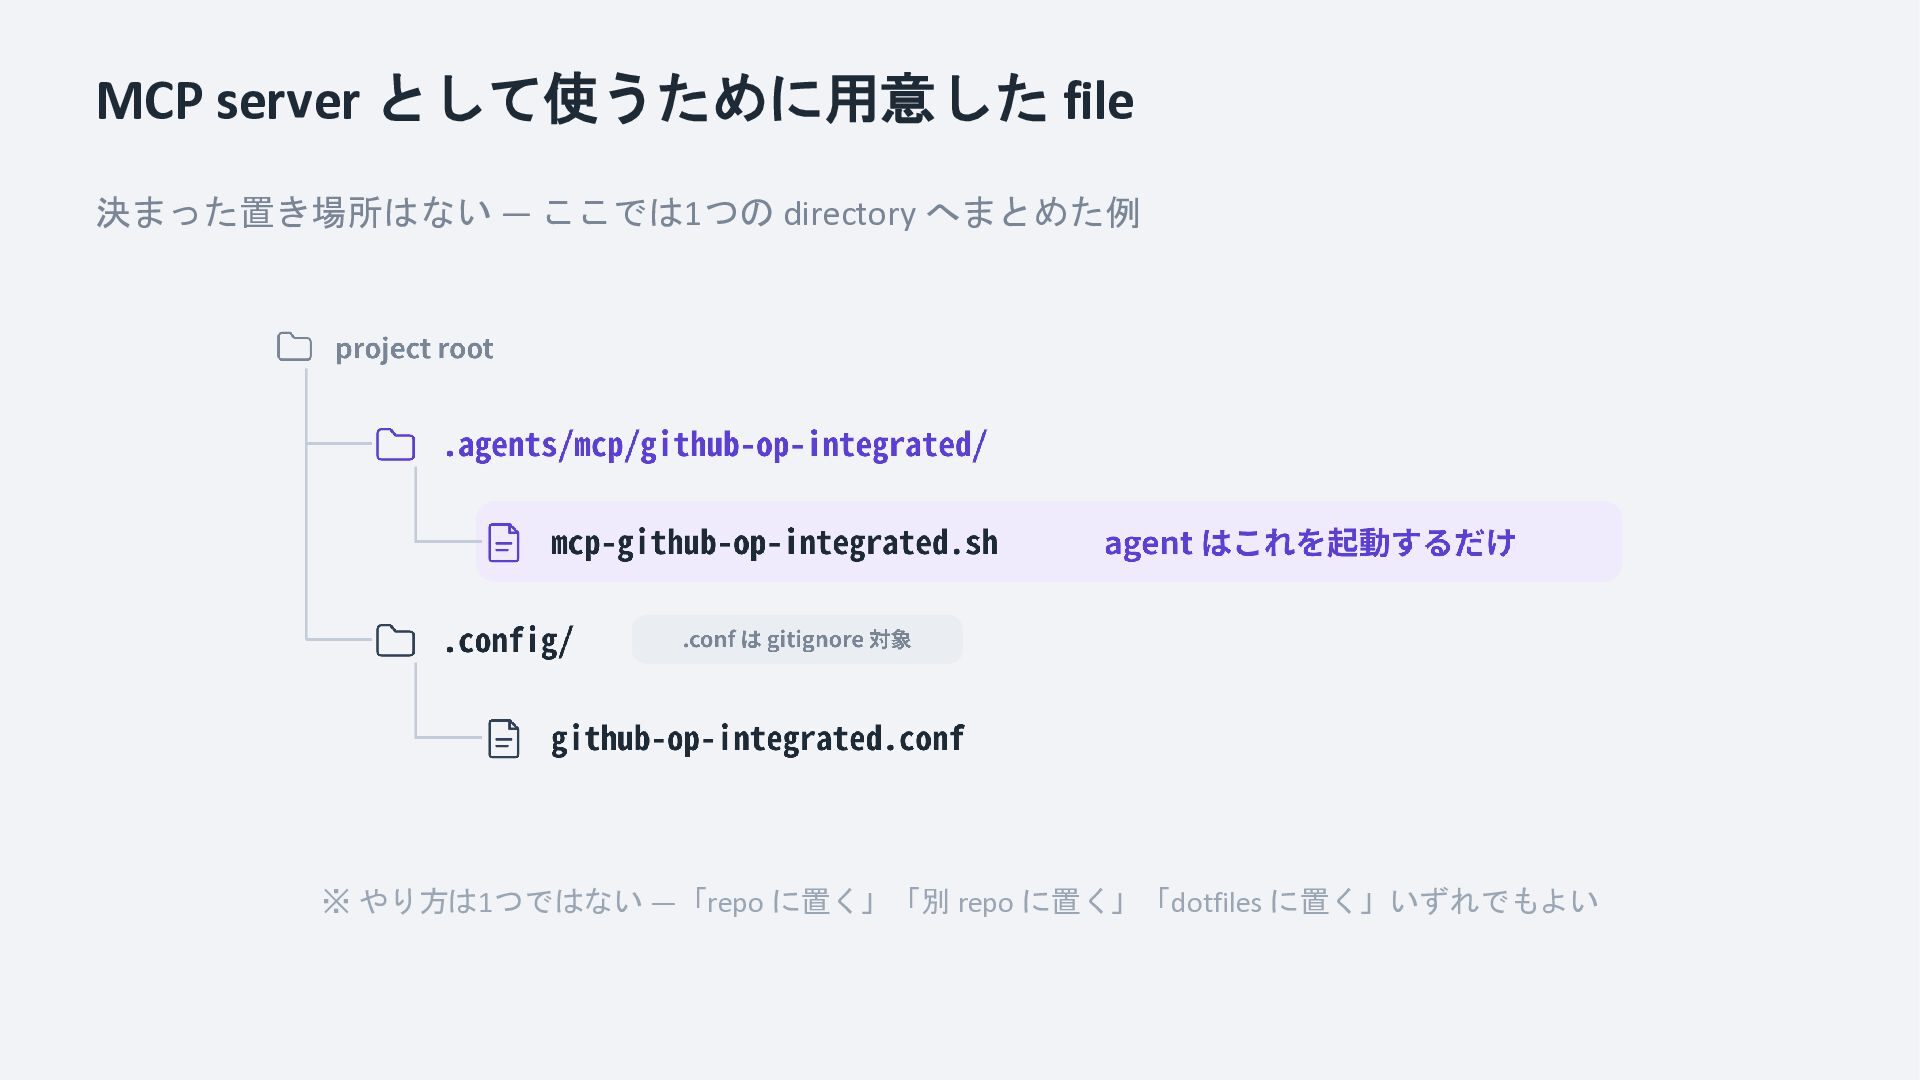Select the mcp-github-op-integrated.sh file name

[774, 542]
